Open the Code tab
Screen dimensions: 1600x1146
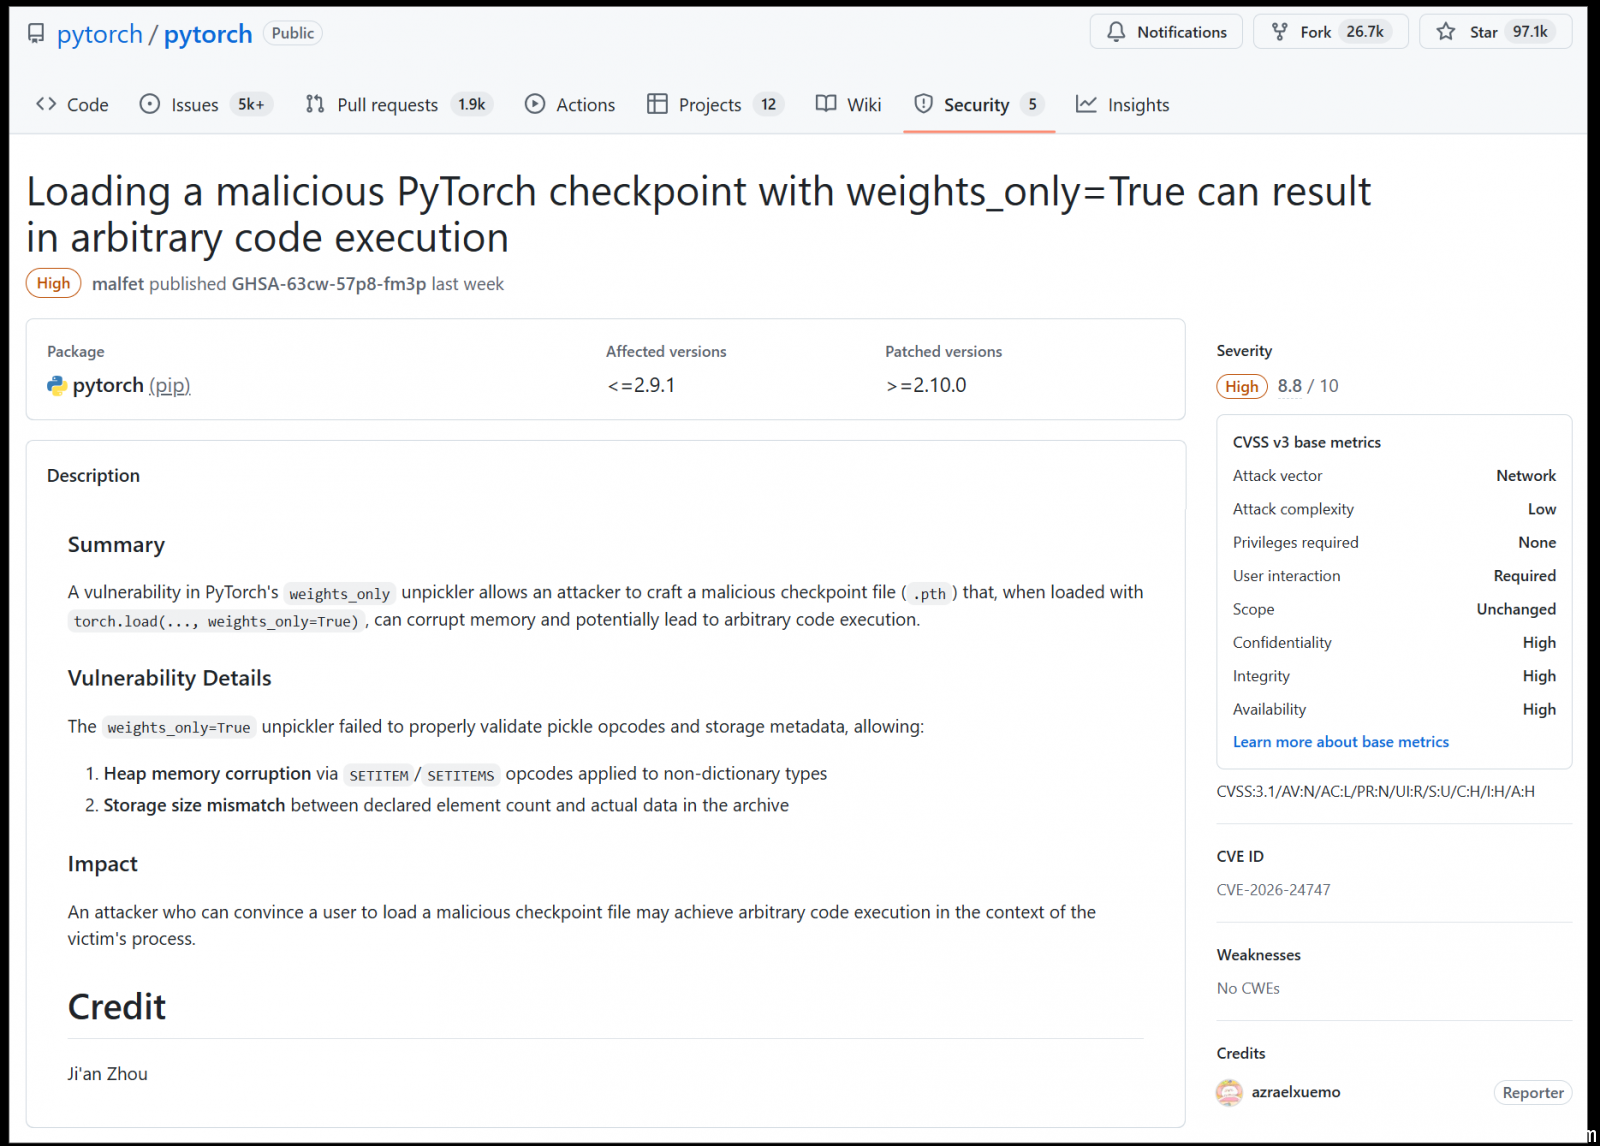point(72,104)
